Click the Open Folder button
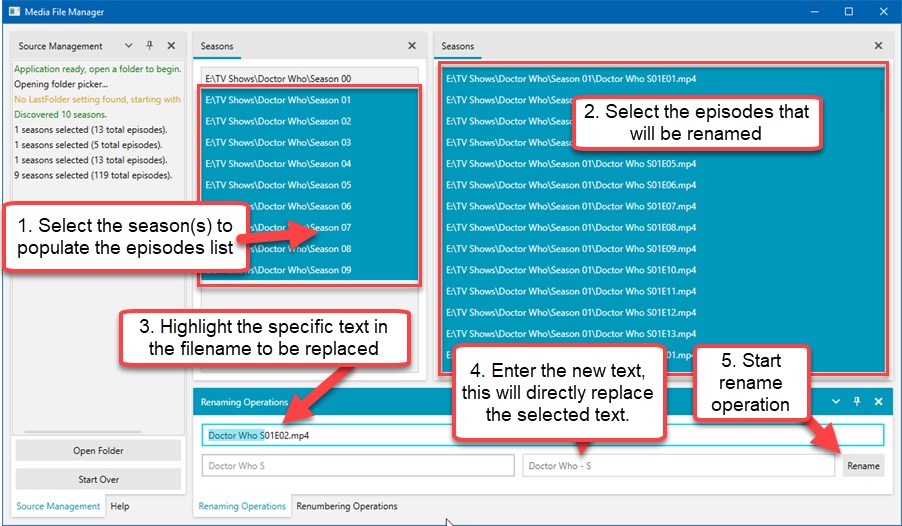The image size is (902, 526). pos(98,451)
